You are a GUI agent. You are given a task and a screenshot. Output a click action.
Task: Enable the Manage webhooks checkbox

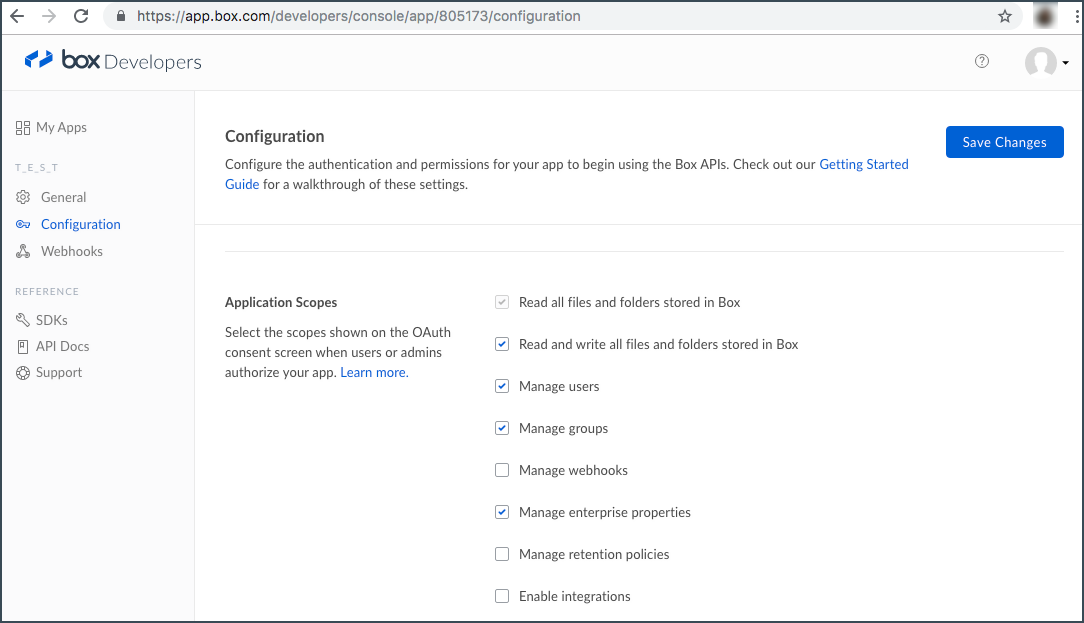pyautogui.click(x=502, y=470)
